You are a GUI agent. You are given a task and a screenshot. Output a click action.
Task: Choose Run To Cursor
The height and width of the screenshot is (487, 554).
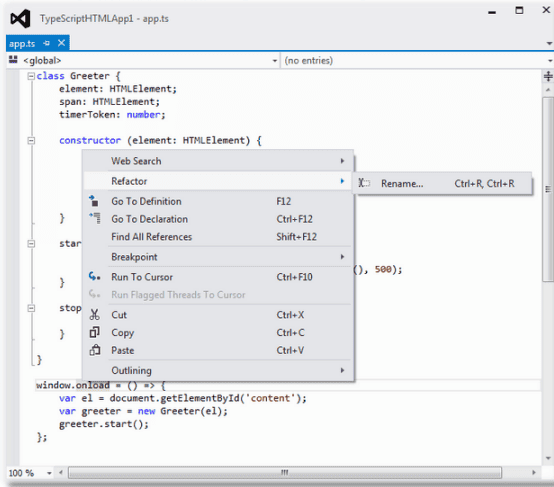[x=218, y=277]
